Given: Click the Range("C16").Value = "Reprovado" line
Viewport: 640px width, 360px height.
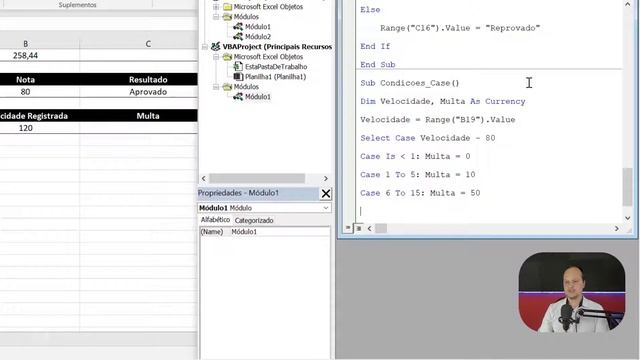Looking at the screenshot, I should pos(460,28).
